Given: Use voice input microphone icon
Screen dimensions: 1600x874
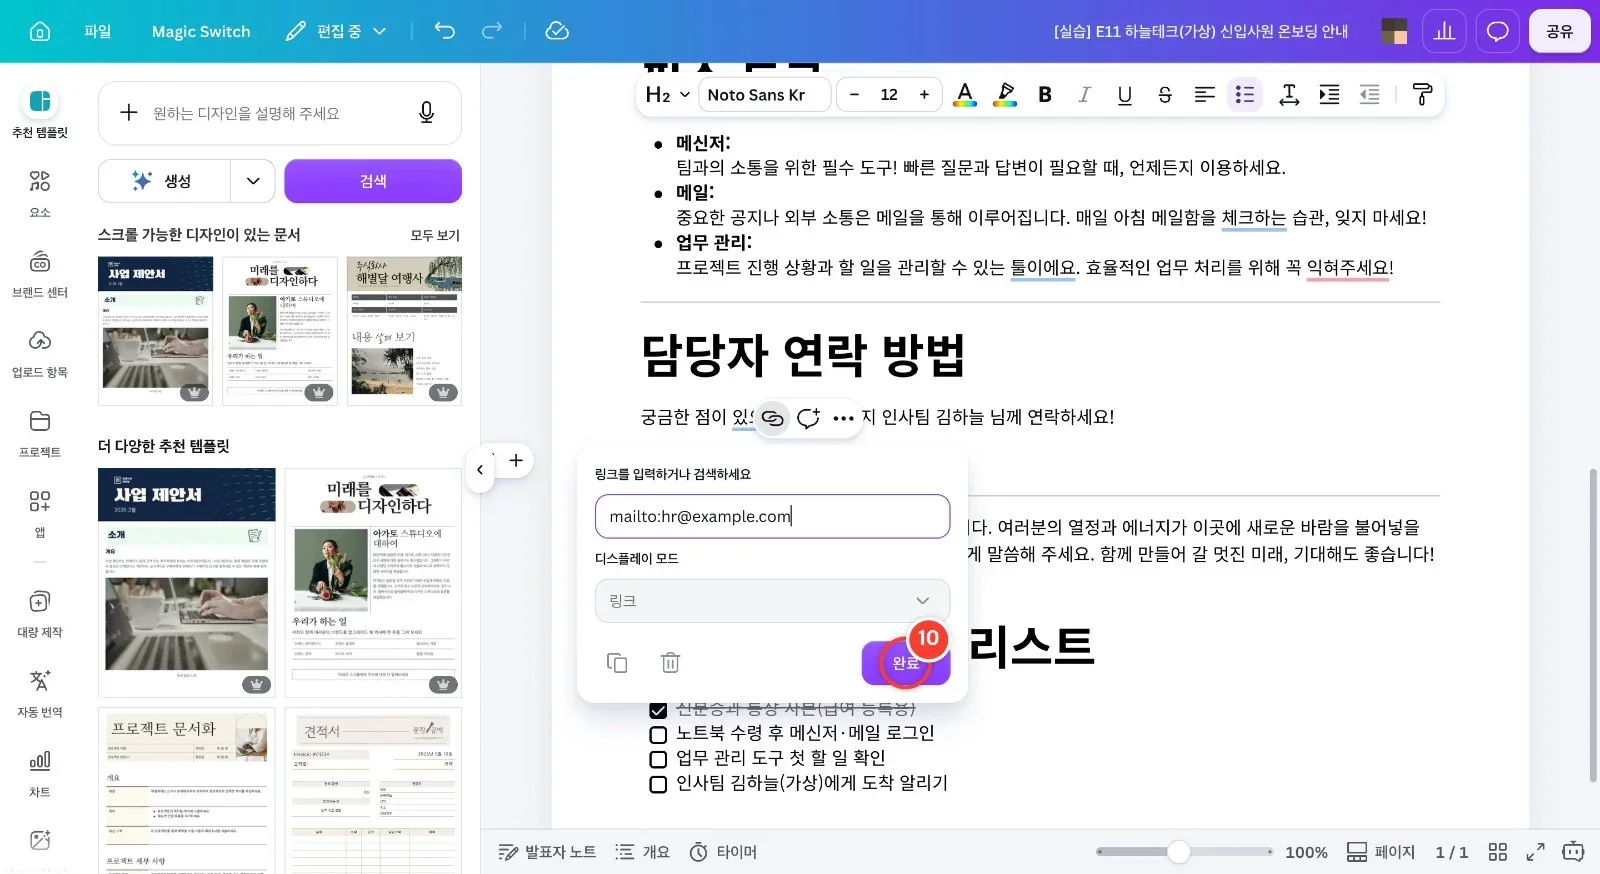Looking at the screenshot, I should coord(427,113).
